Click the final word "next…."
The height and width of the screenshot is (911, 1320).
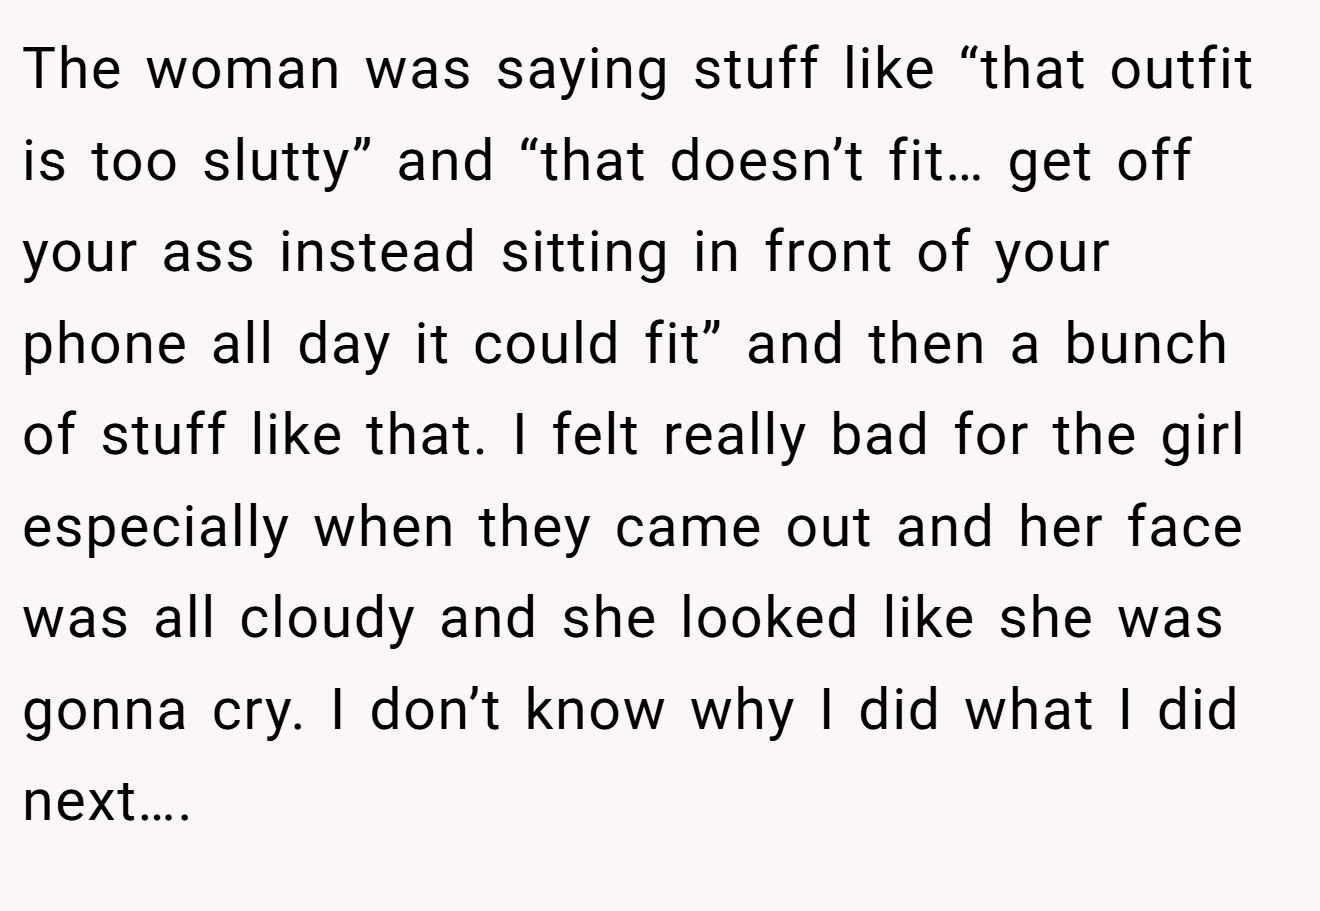105,804
